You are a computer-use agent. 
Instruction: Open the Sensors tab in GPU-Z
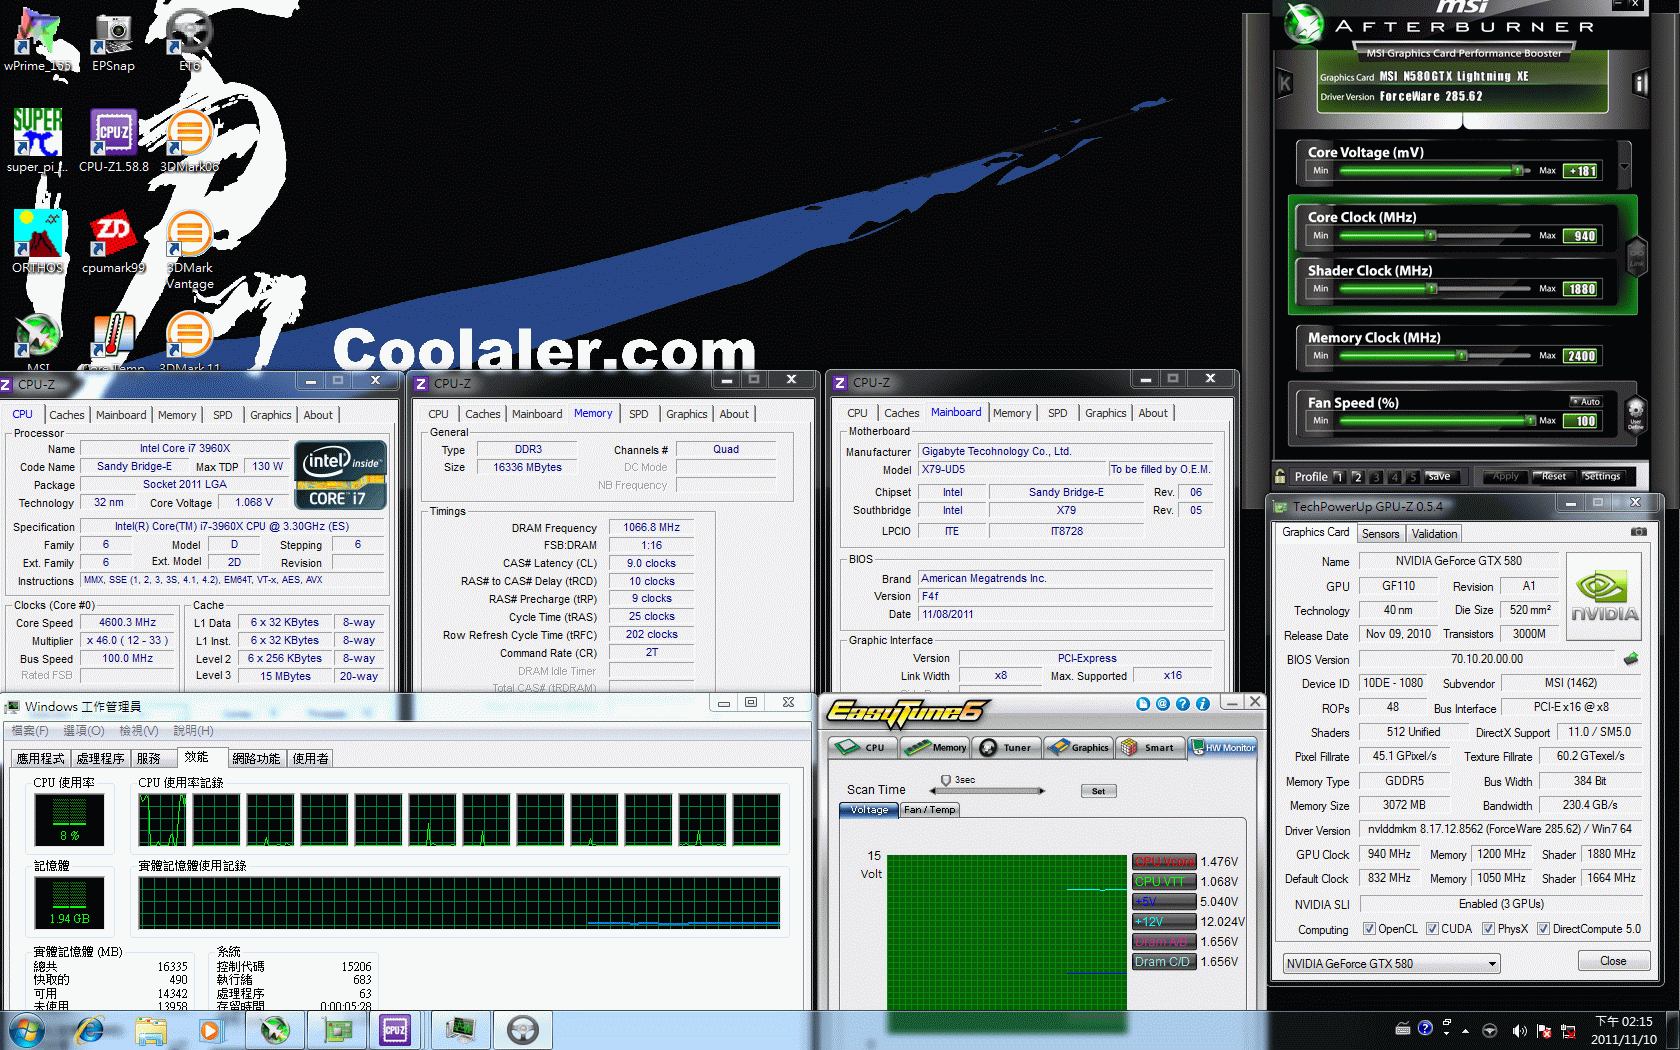1380,534
